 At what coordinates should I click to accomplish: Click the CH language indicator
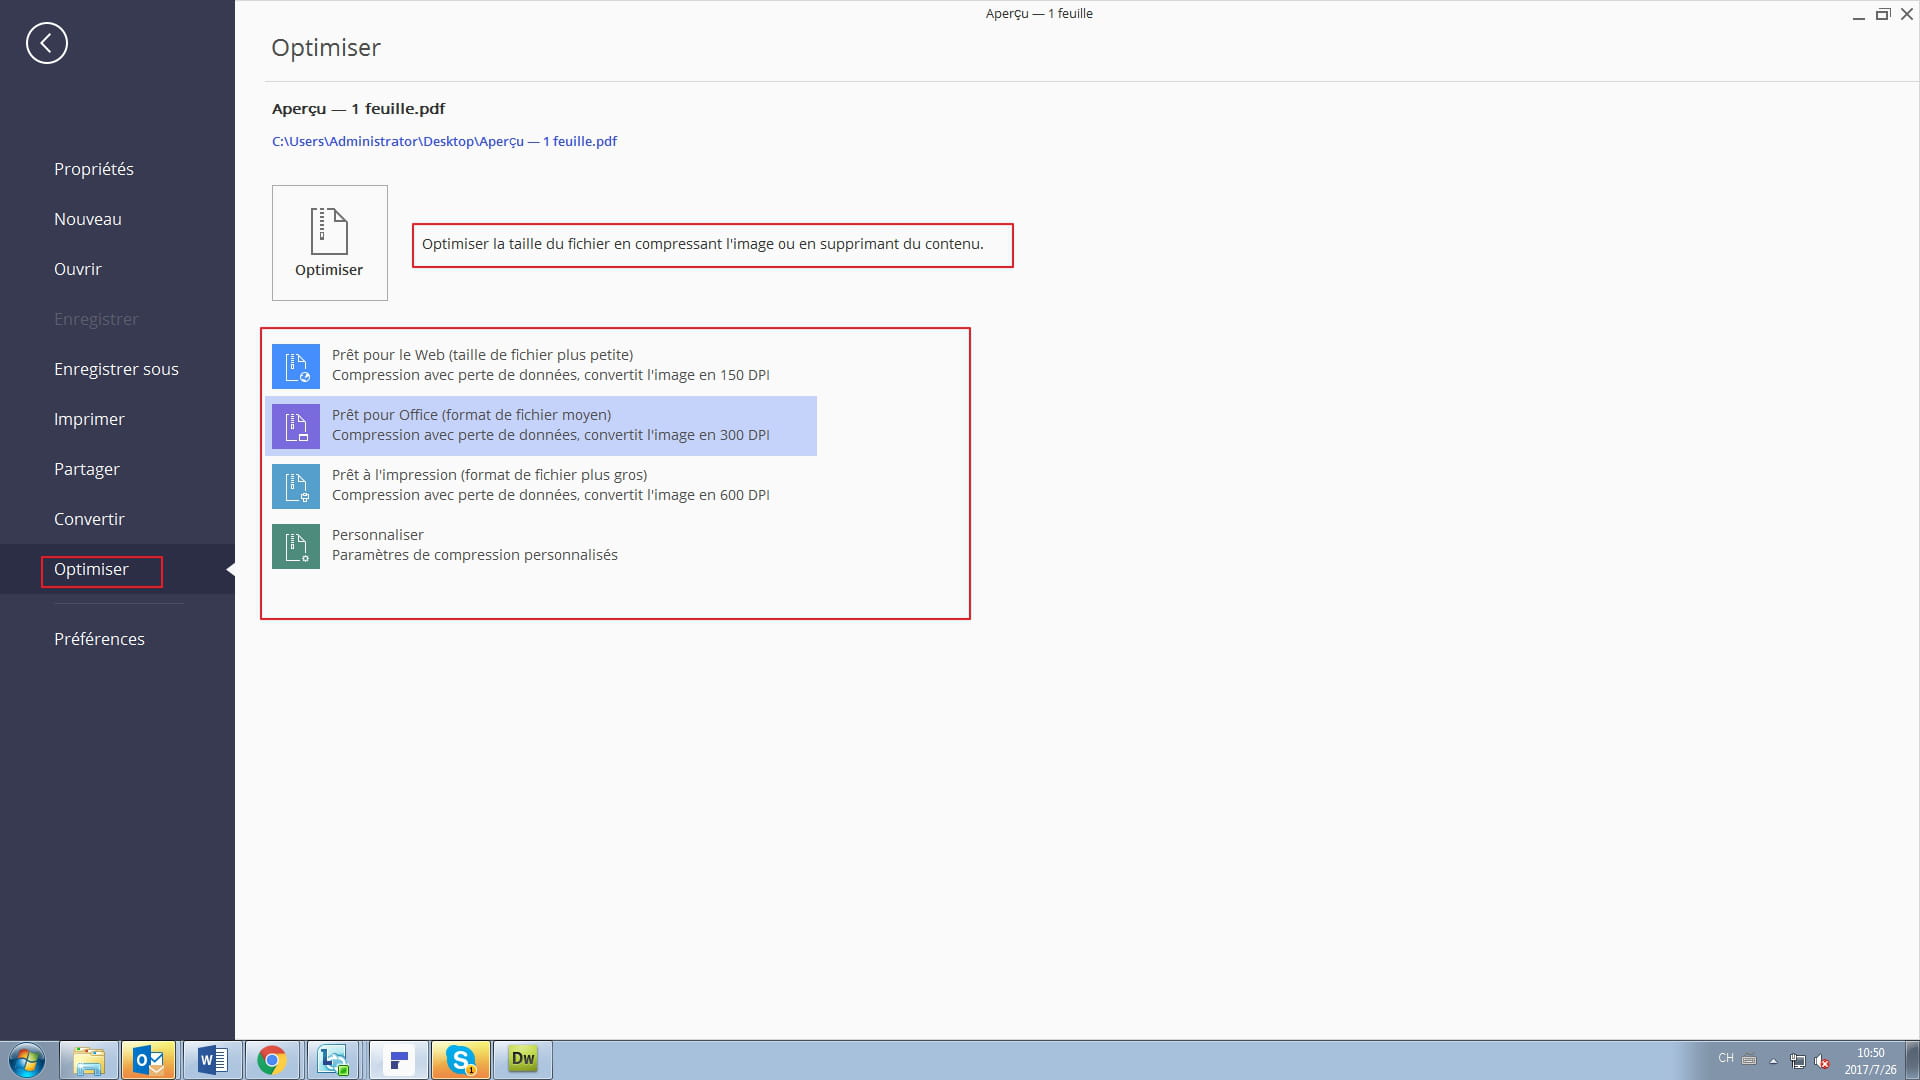pos(1726,1058)
